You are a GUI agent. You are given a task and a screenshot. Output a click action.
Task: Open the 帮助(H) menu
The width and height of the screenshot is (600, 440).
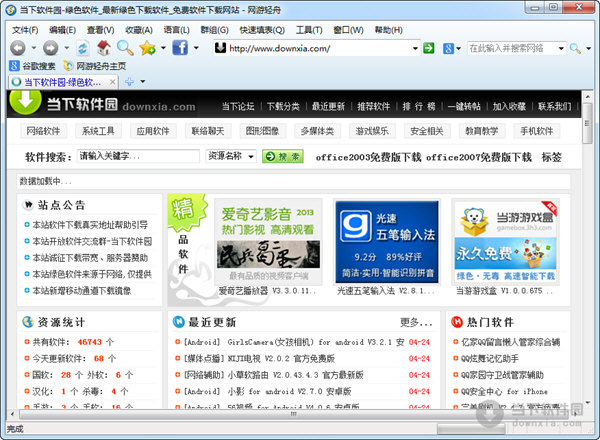[x=388, y=30]
